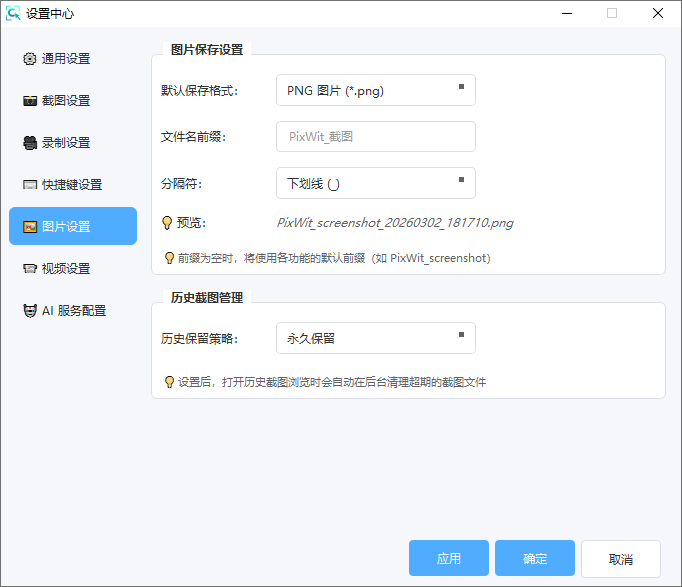Click the PixWit logo in title bar
682x587 pixels.
(x=13, y=13)
